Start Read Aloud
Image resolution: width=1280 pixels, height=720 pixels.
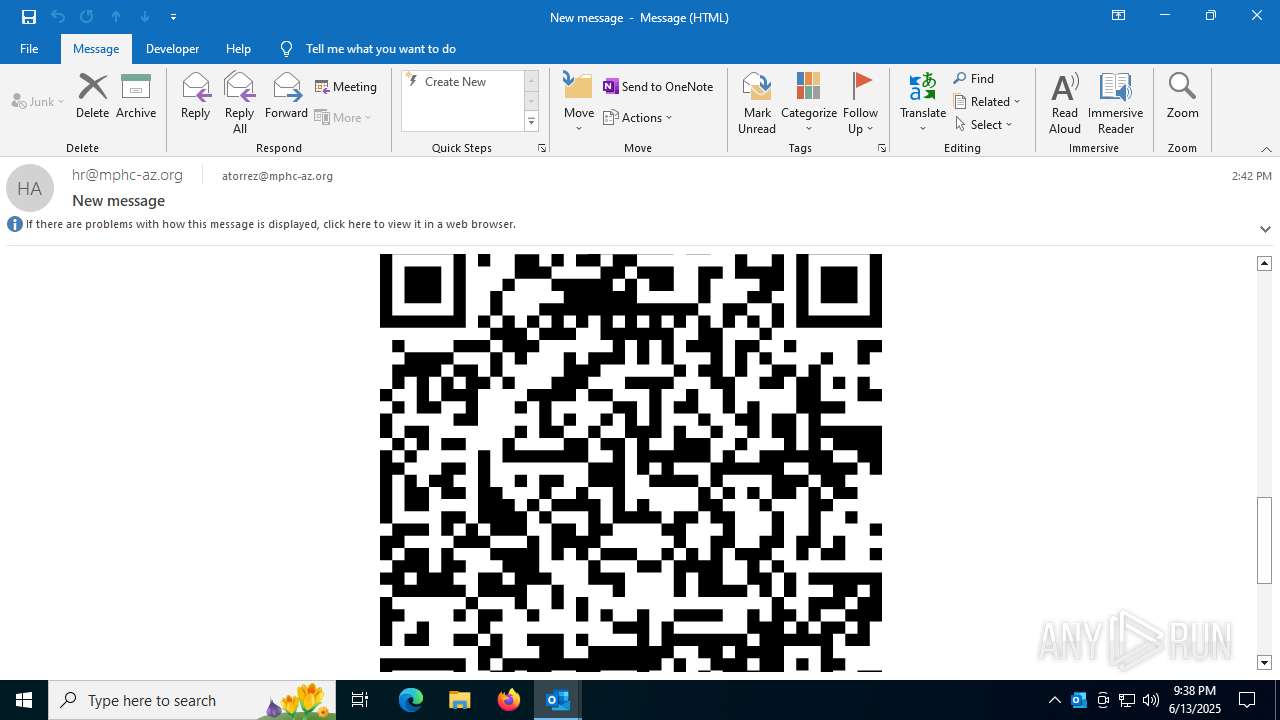[1065, 103]
